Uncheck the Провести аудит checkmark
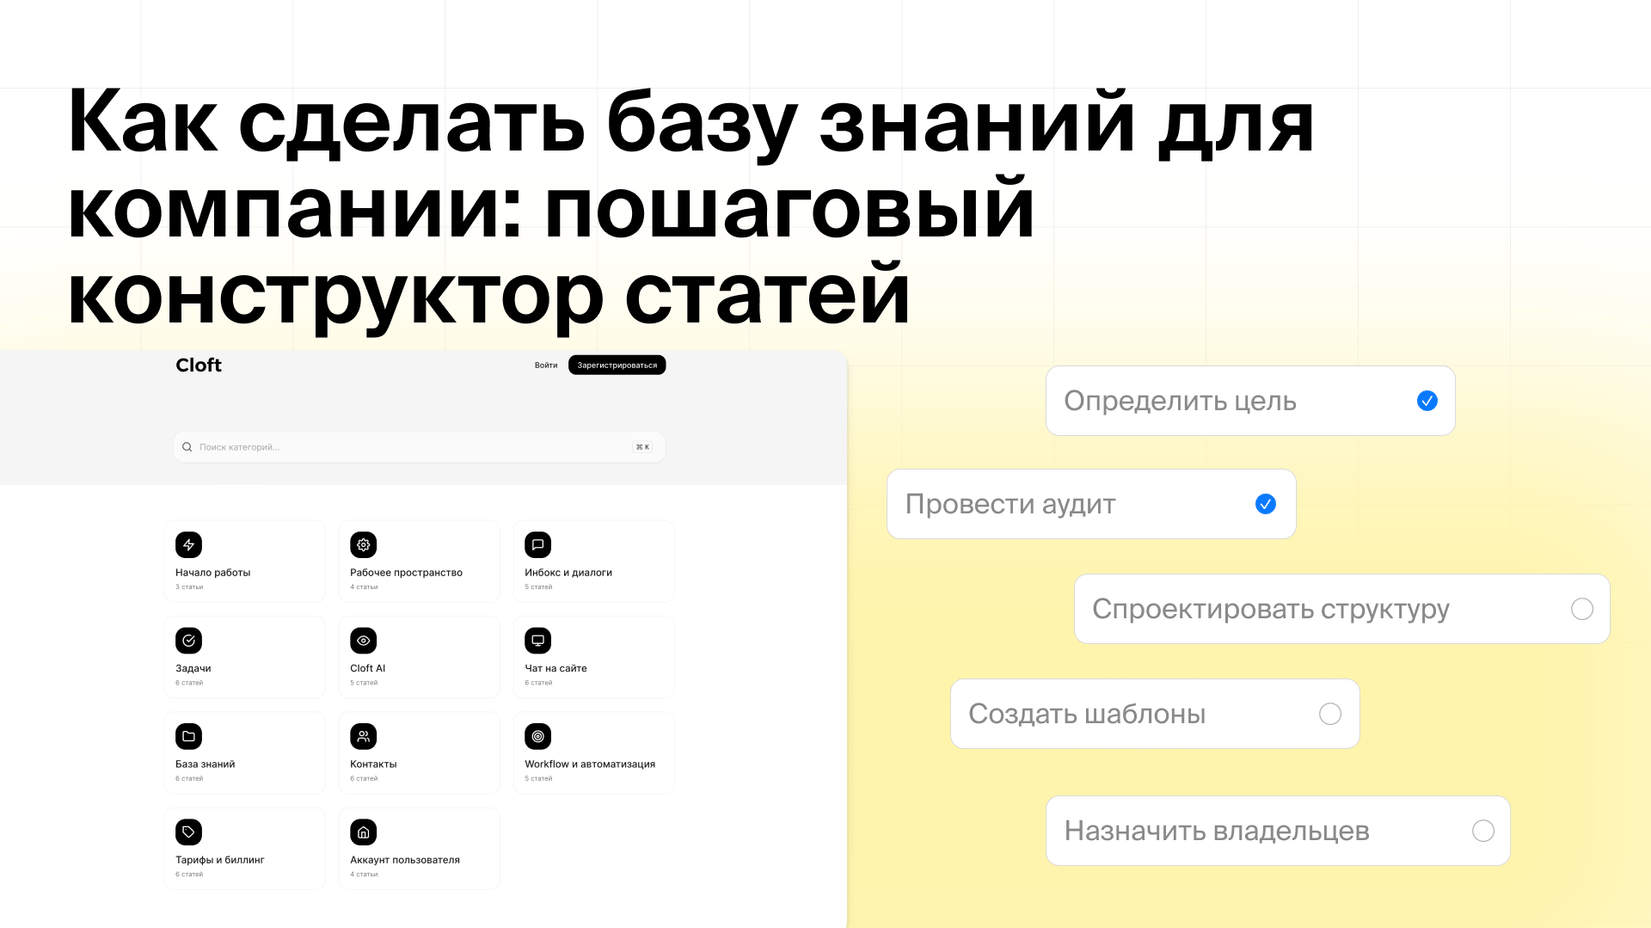The width and height of the screenshot is (1651, 928). coord(1266,504)
